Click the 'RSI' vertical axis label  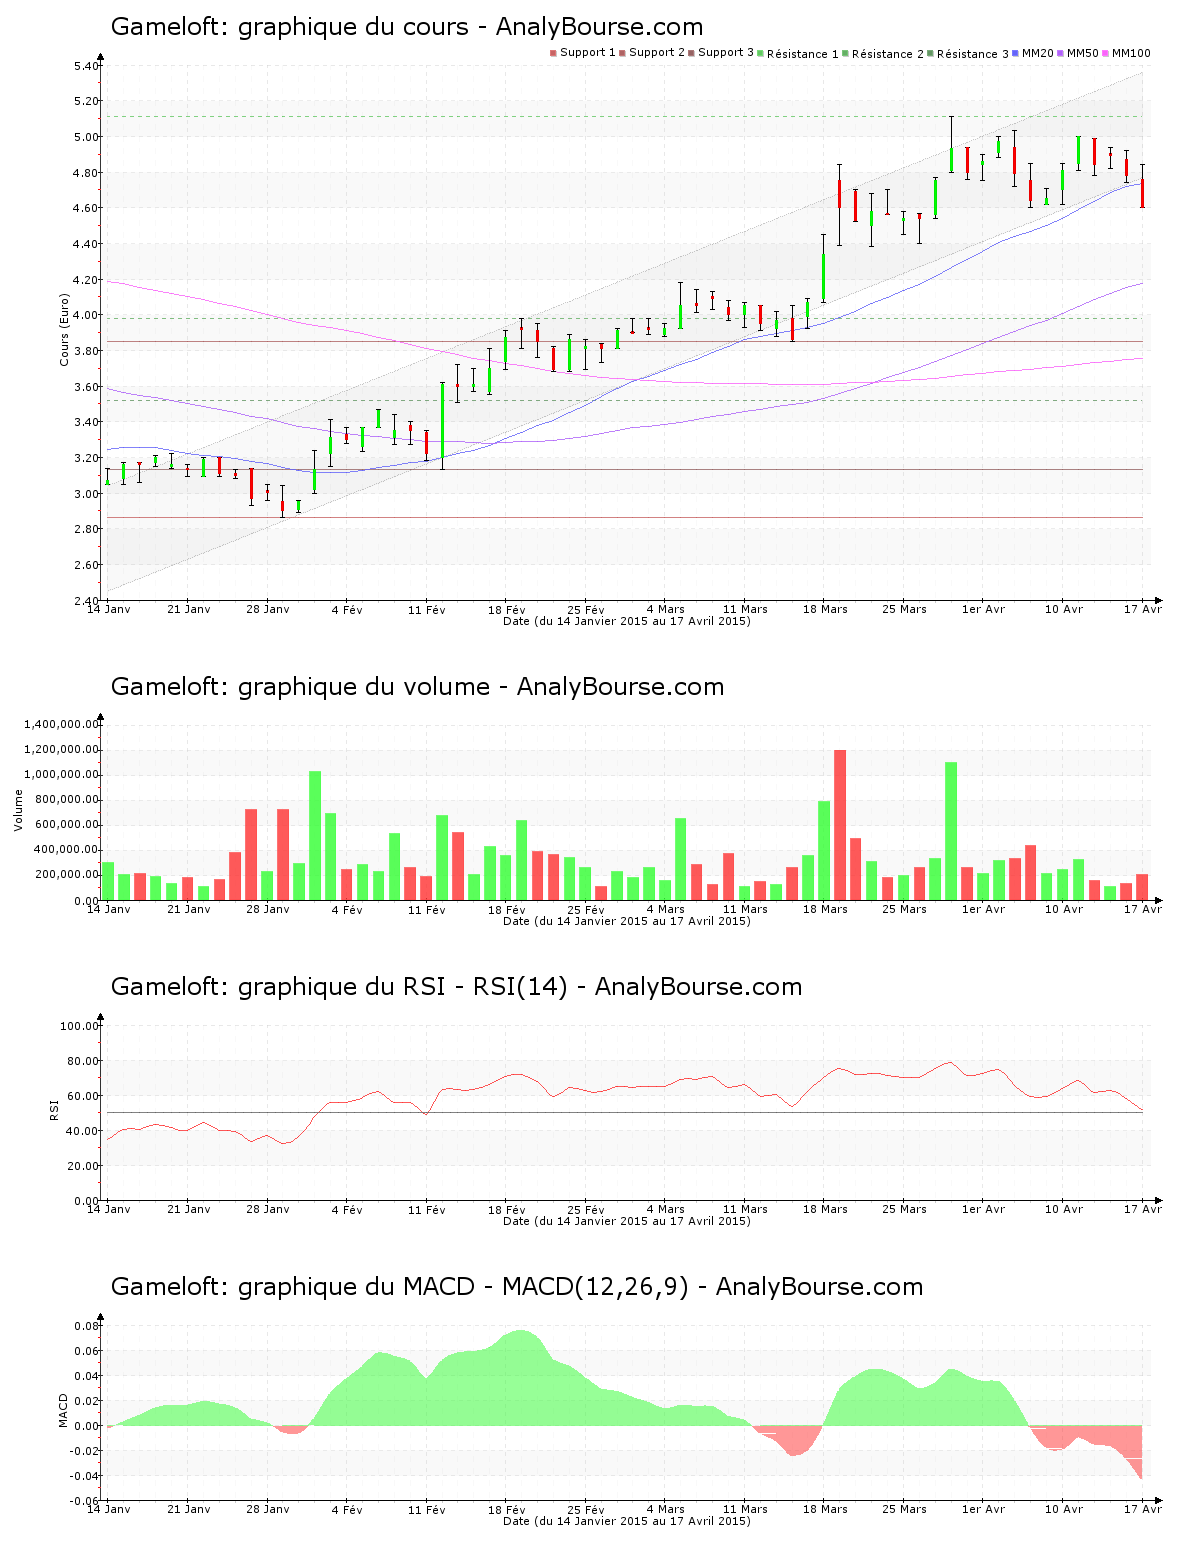(x=54, y=1109)
